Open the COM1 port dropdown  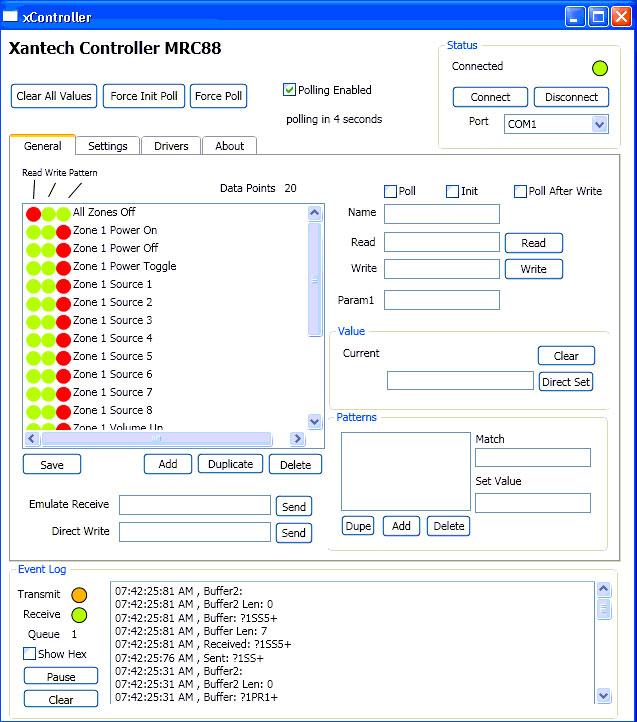(x=599, y=124)
